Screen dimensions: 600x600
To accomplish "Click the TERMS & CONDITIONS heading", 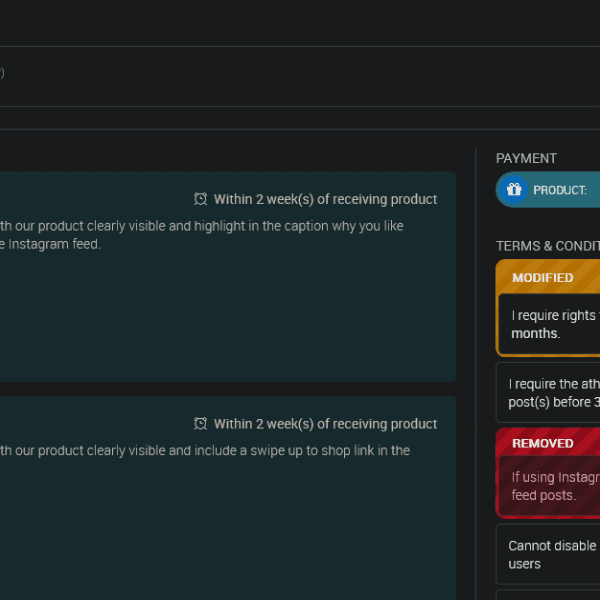I will [547, 246].
